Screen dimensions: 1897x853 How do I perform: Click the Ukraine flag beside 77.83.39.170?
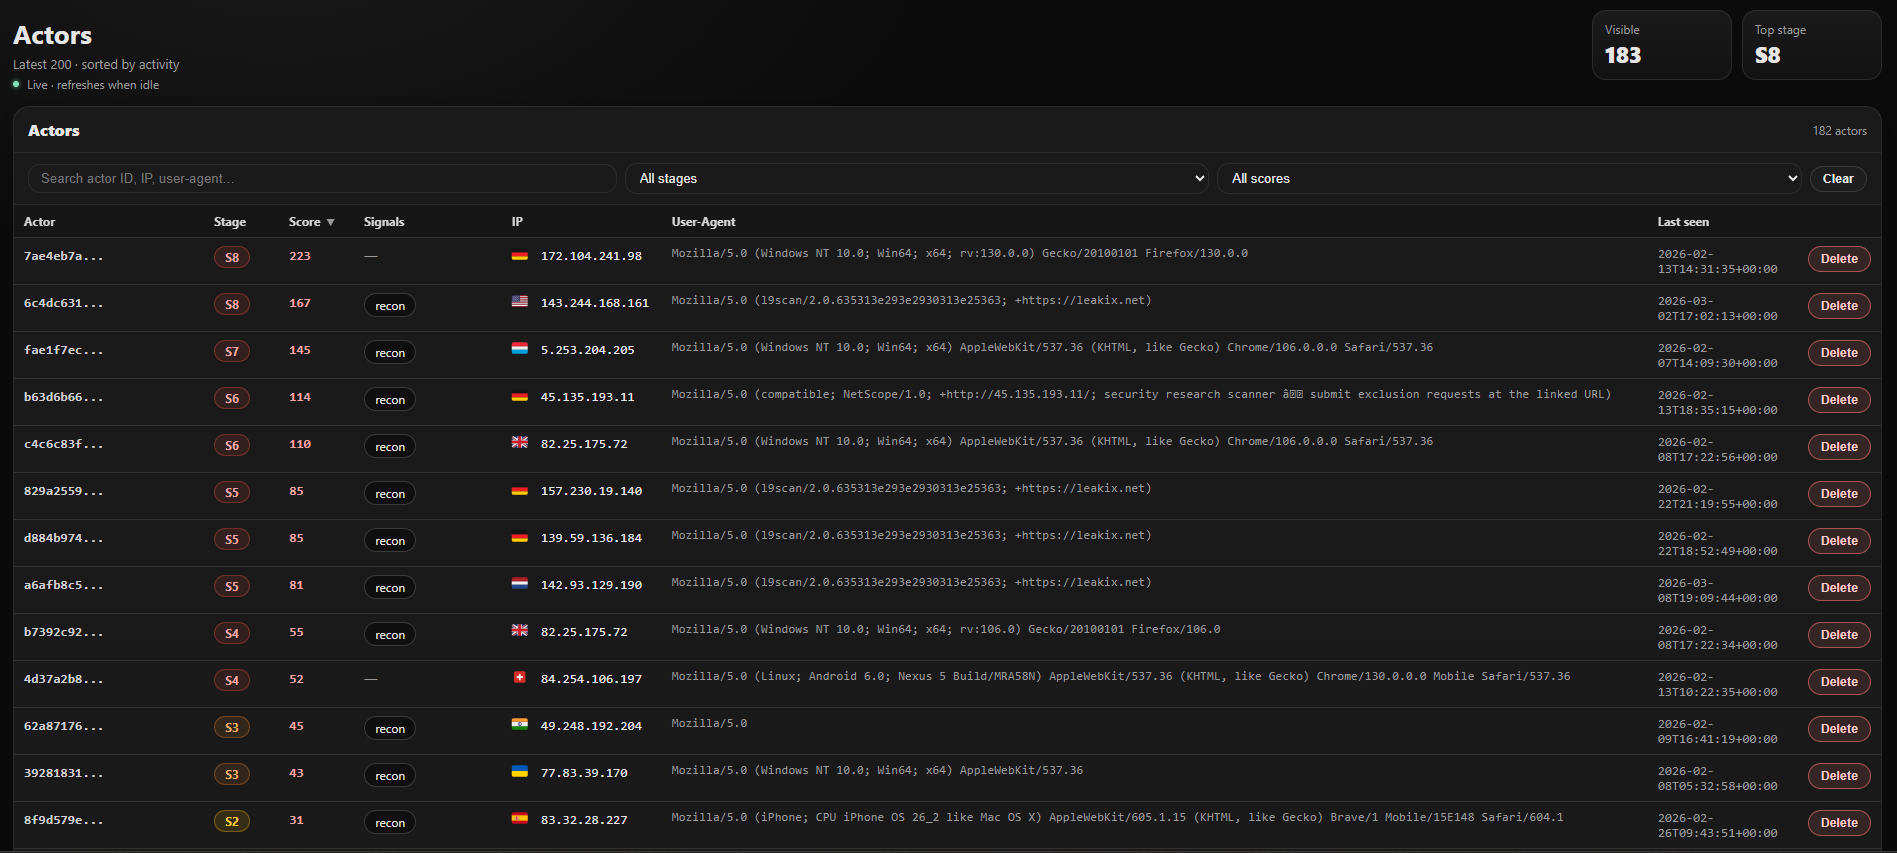pyautogui.click(x=519, y=772)
